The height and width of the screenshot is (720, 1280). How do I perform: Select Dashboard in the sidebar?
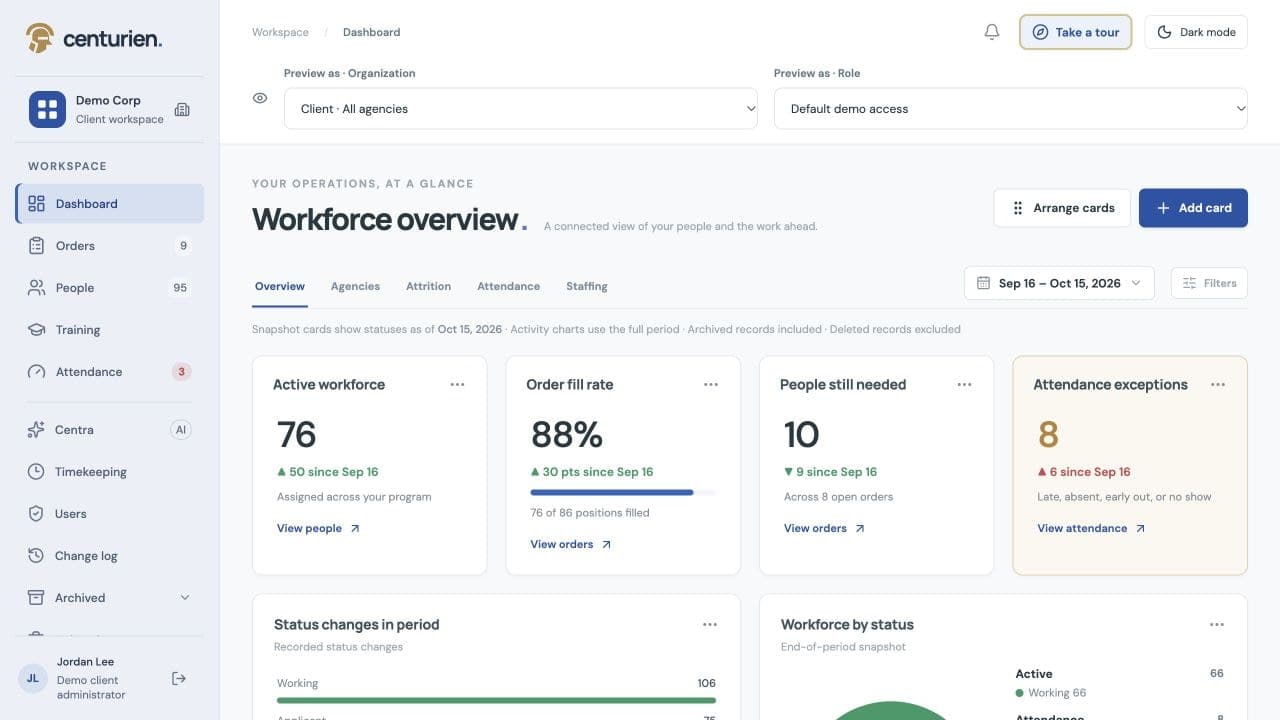click(110, 204)
